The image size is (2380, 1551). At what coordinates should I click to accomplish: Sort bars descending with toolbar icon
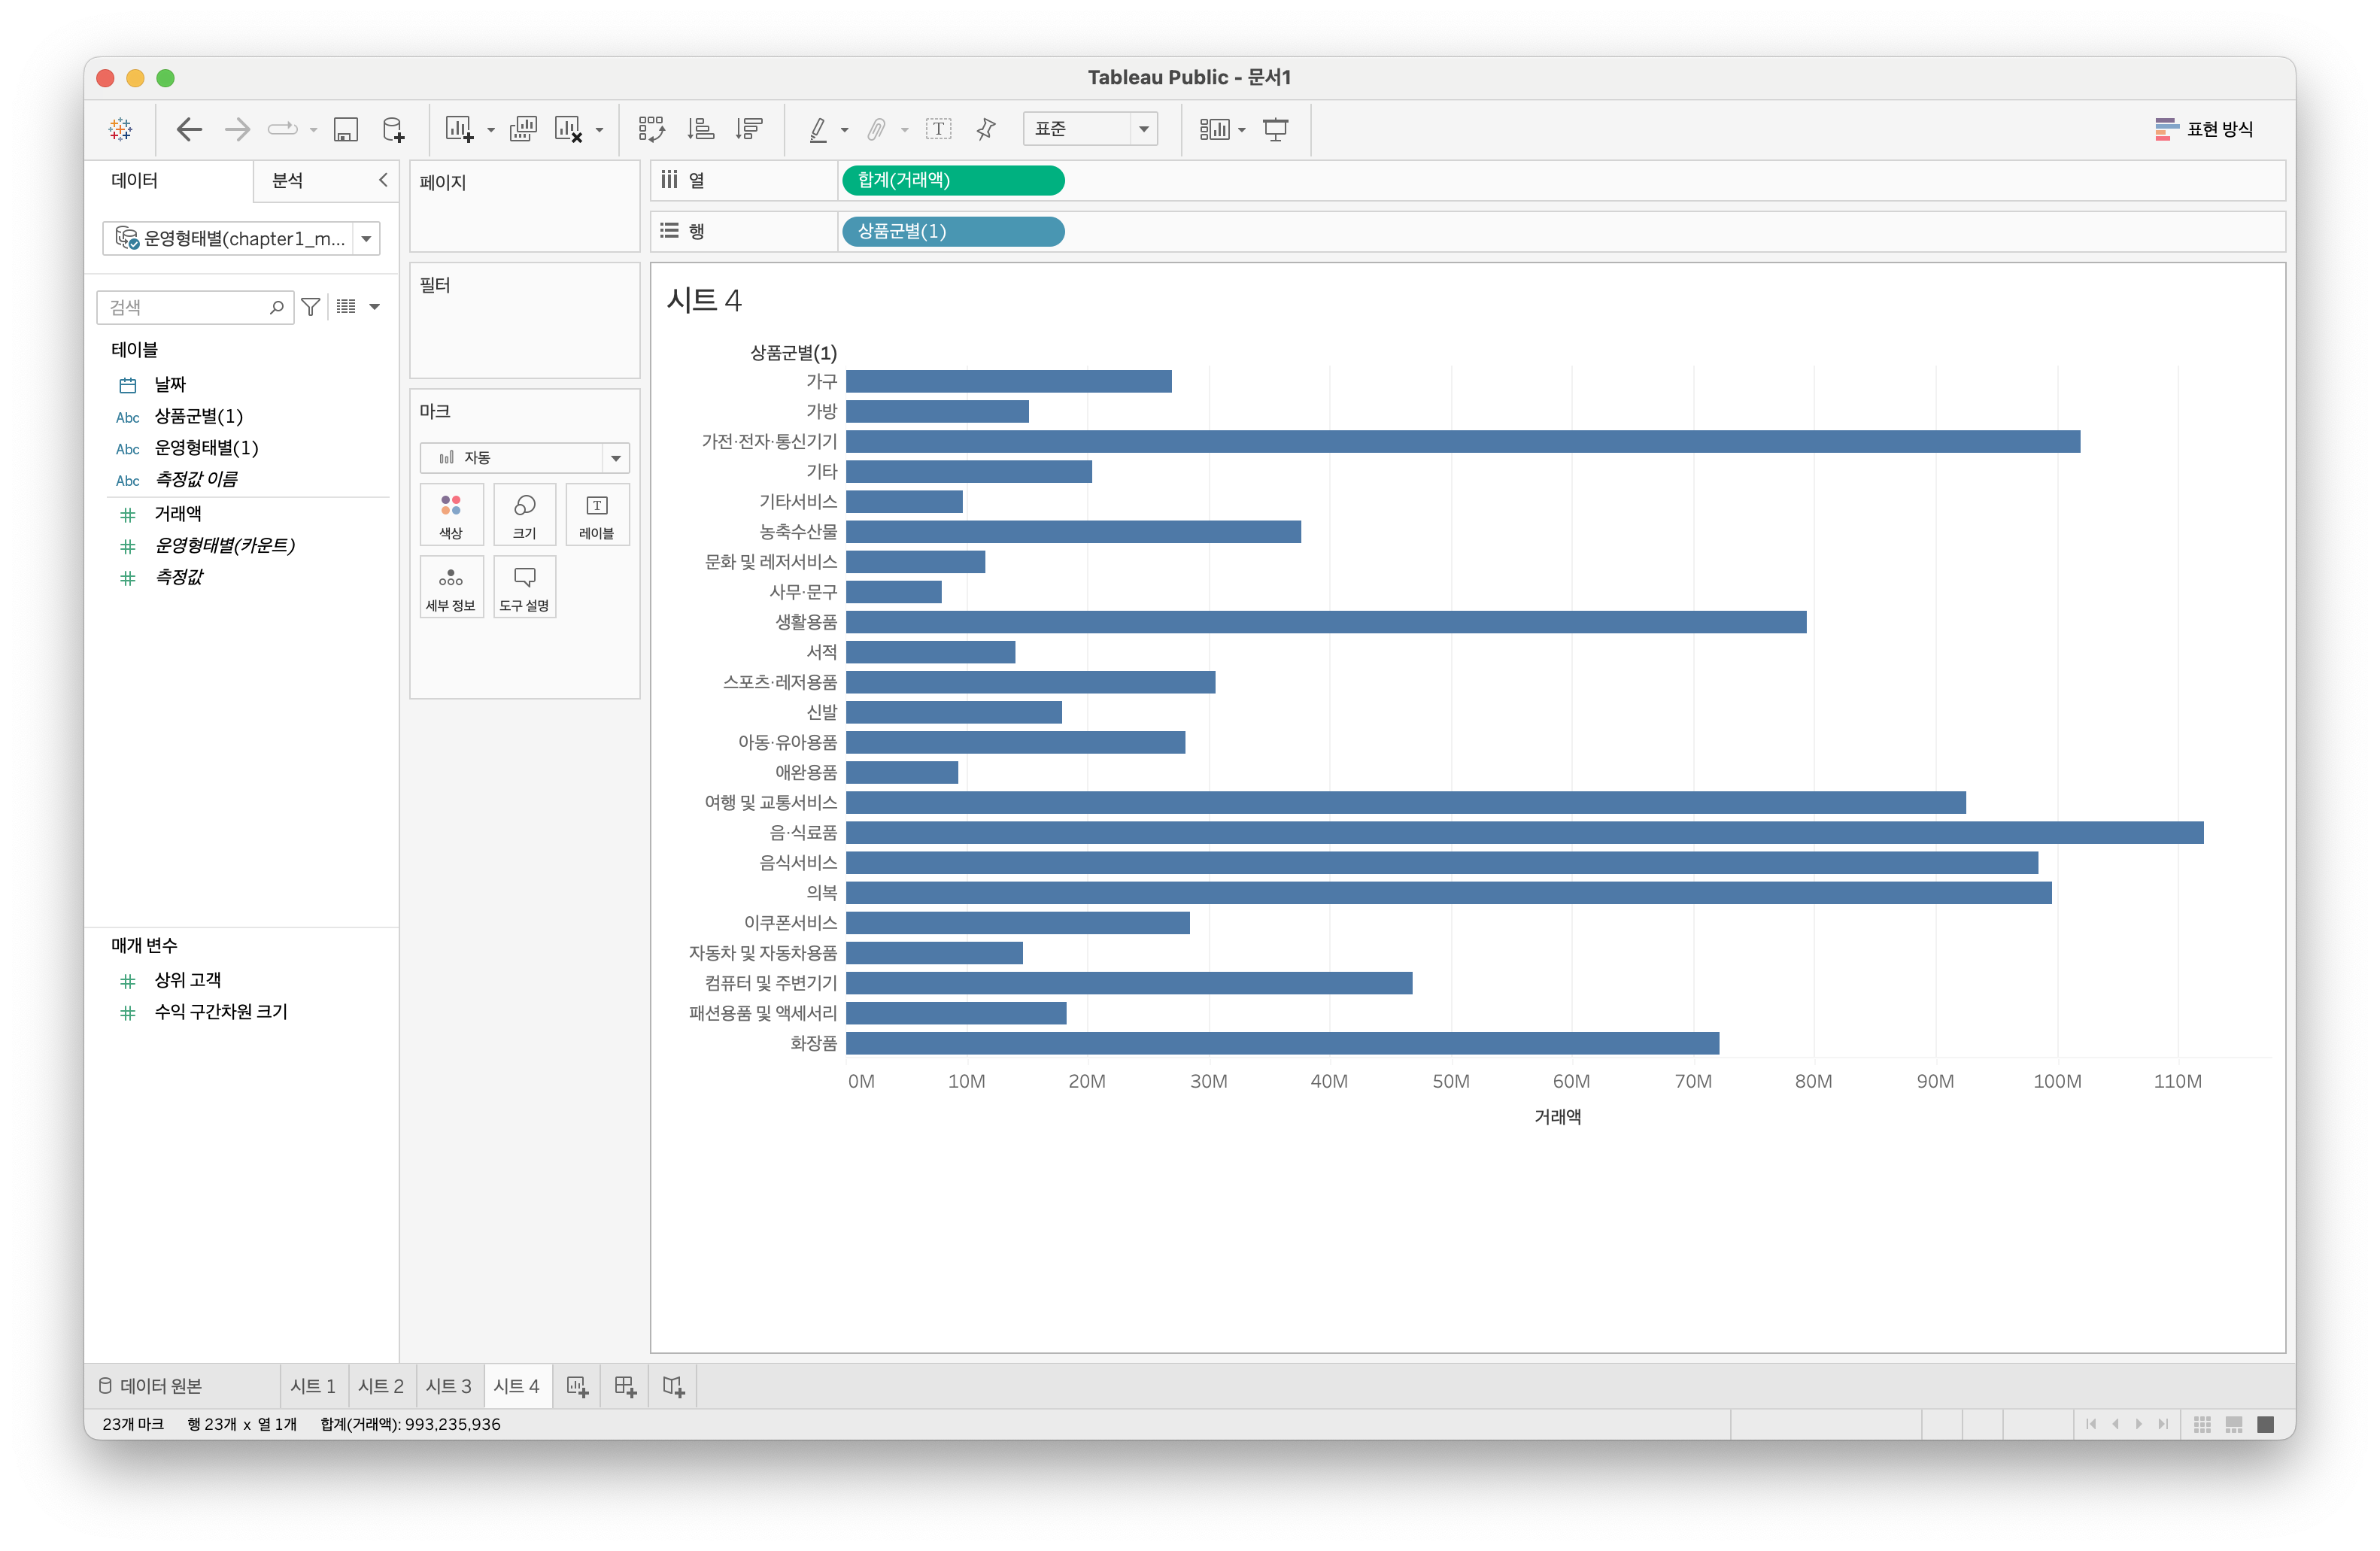tap(749, 129)
